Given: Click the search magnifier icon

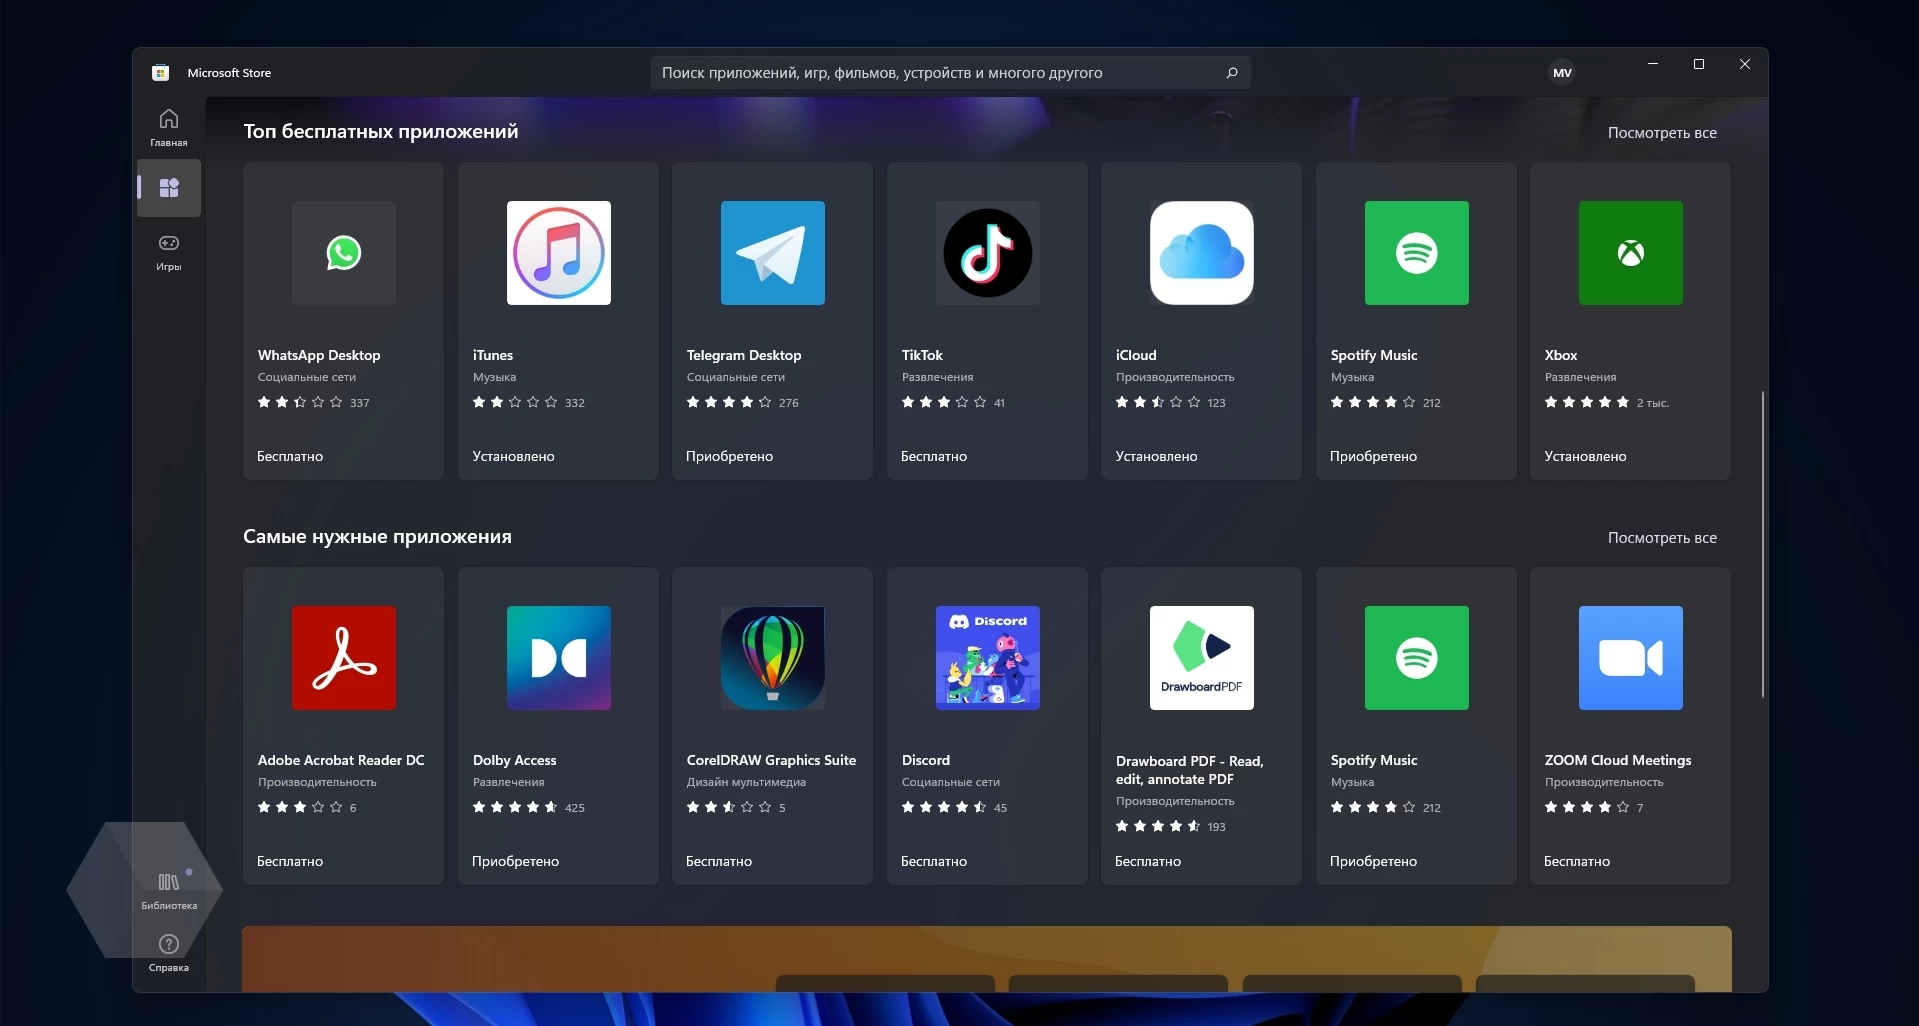Looking at the screenshot, I should click(1231, 73).
